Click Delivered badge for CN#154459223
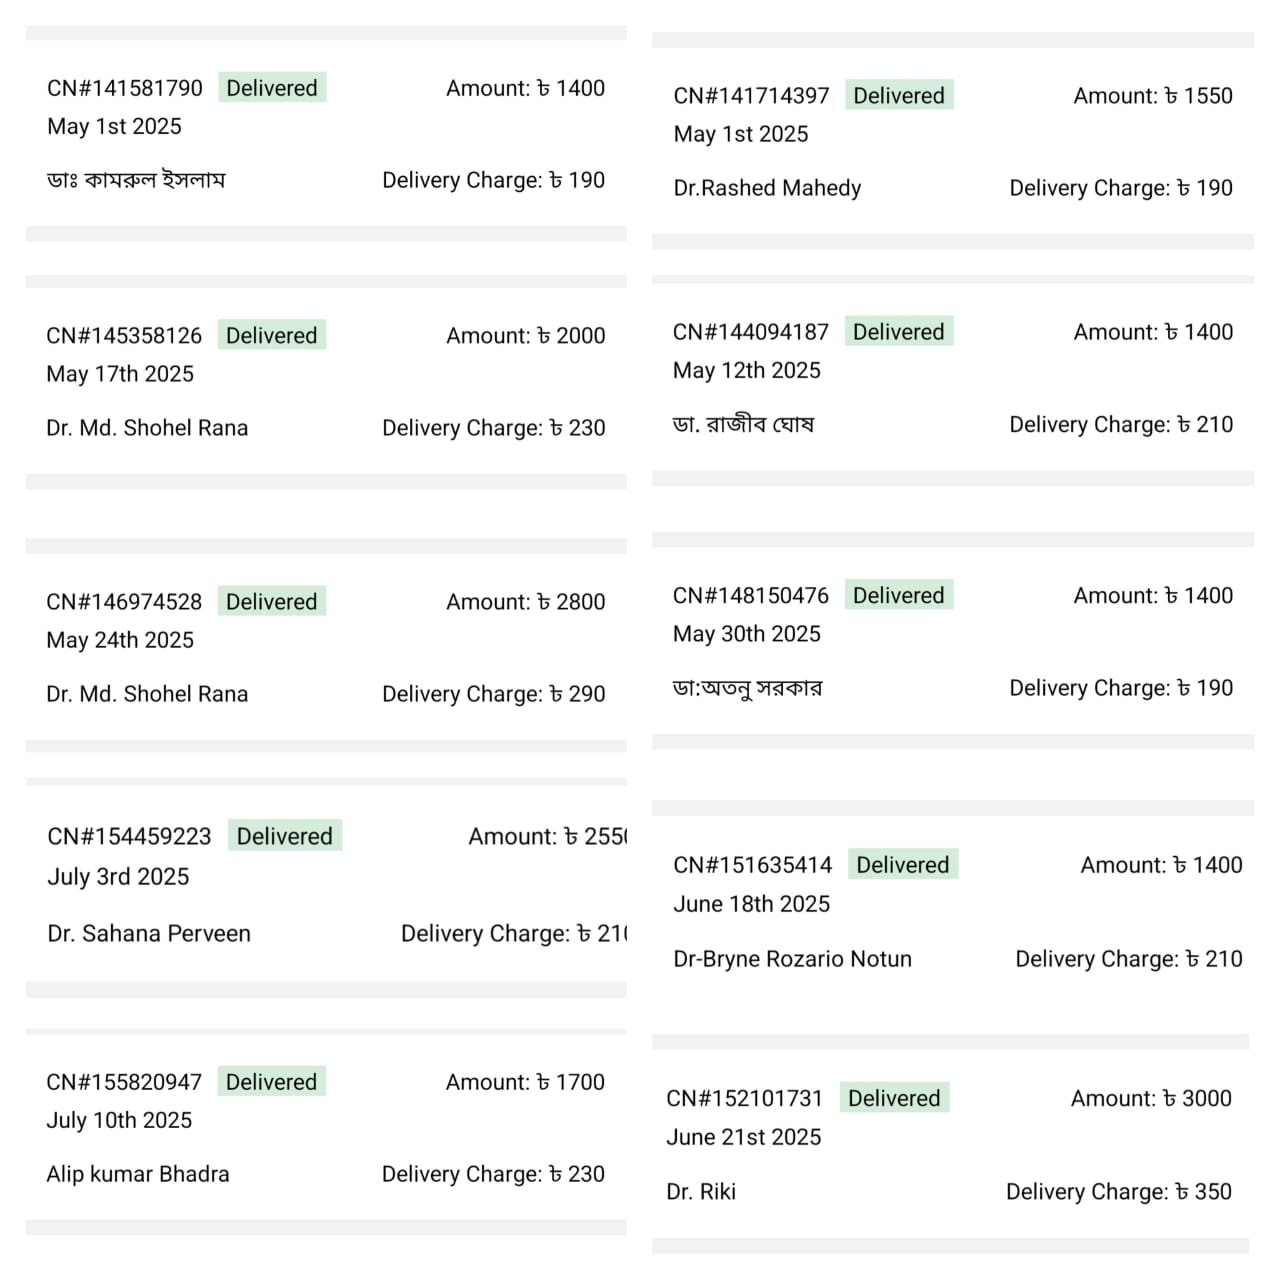Viewport: 1280px width, 1280px height. (284, 836)
